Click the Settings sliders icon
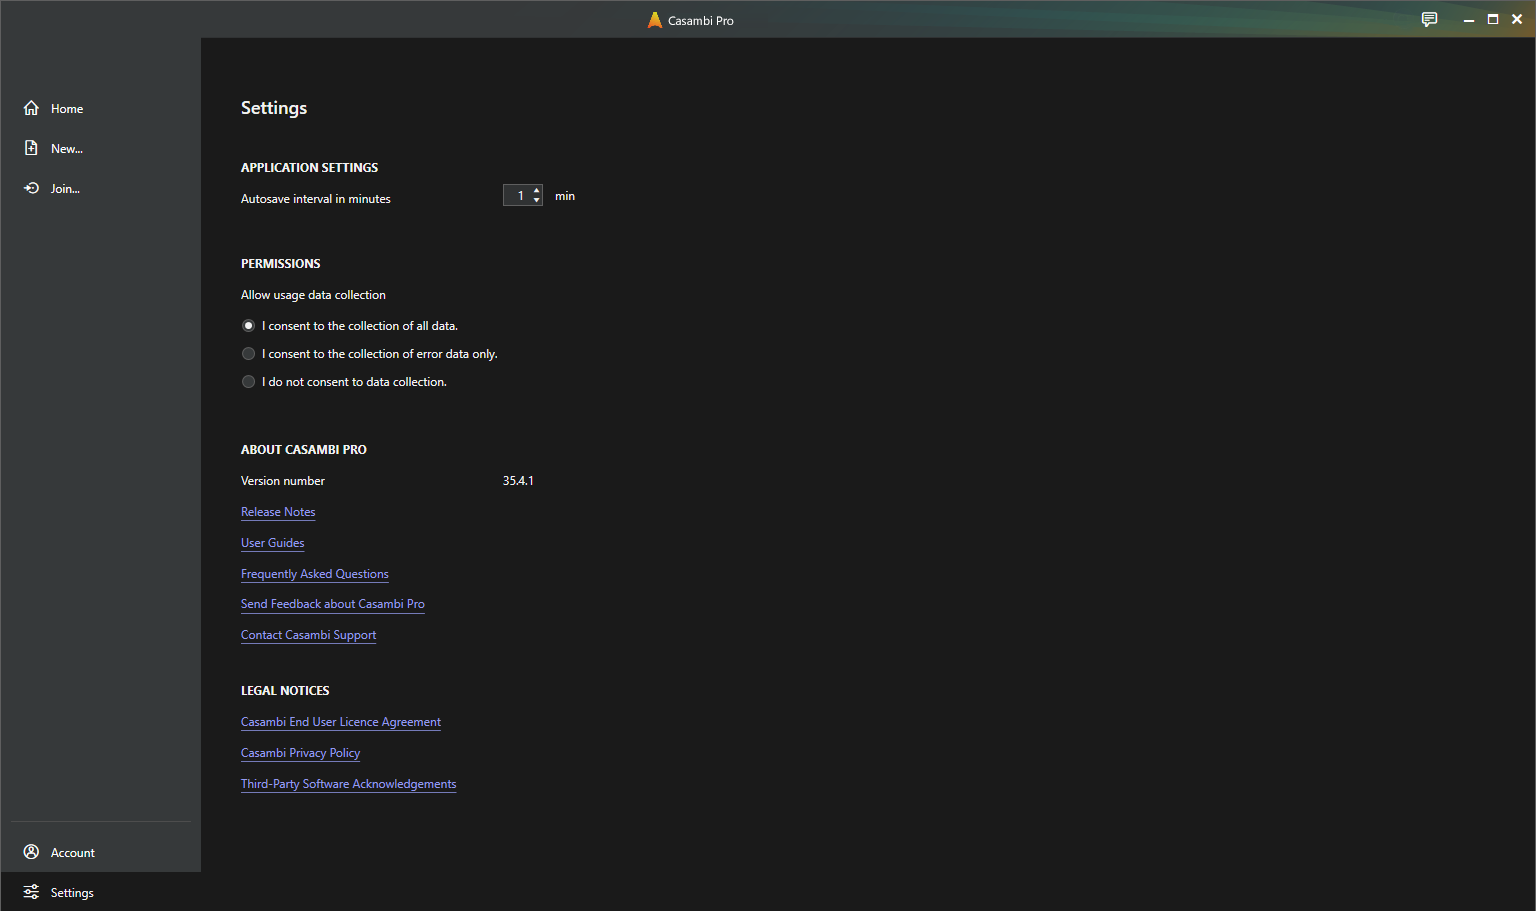The width and height of the screenshot is (1536, 911). click(31, 892)
